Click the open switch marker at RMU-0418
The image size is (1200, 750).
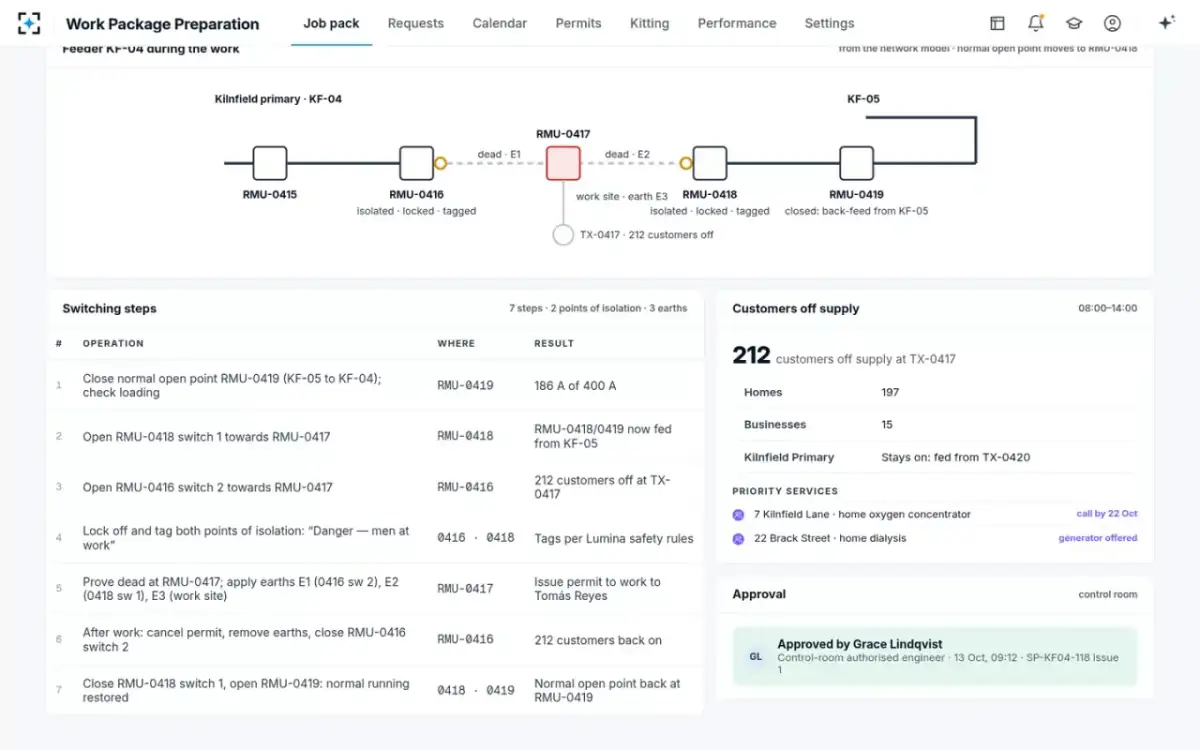click(685, 163)
